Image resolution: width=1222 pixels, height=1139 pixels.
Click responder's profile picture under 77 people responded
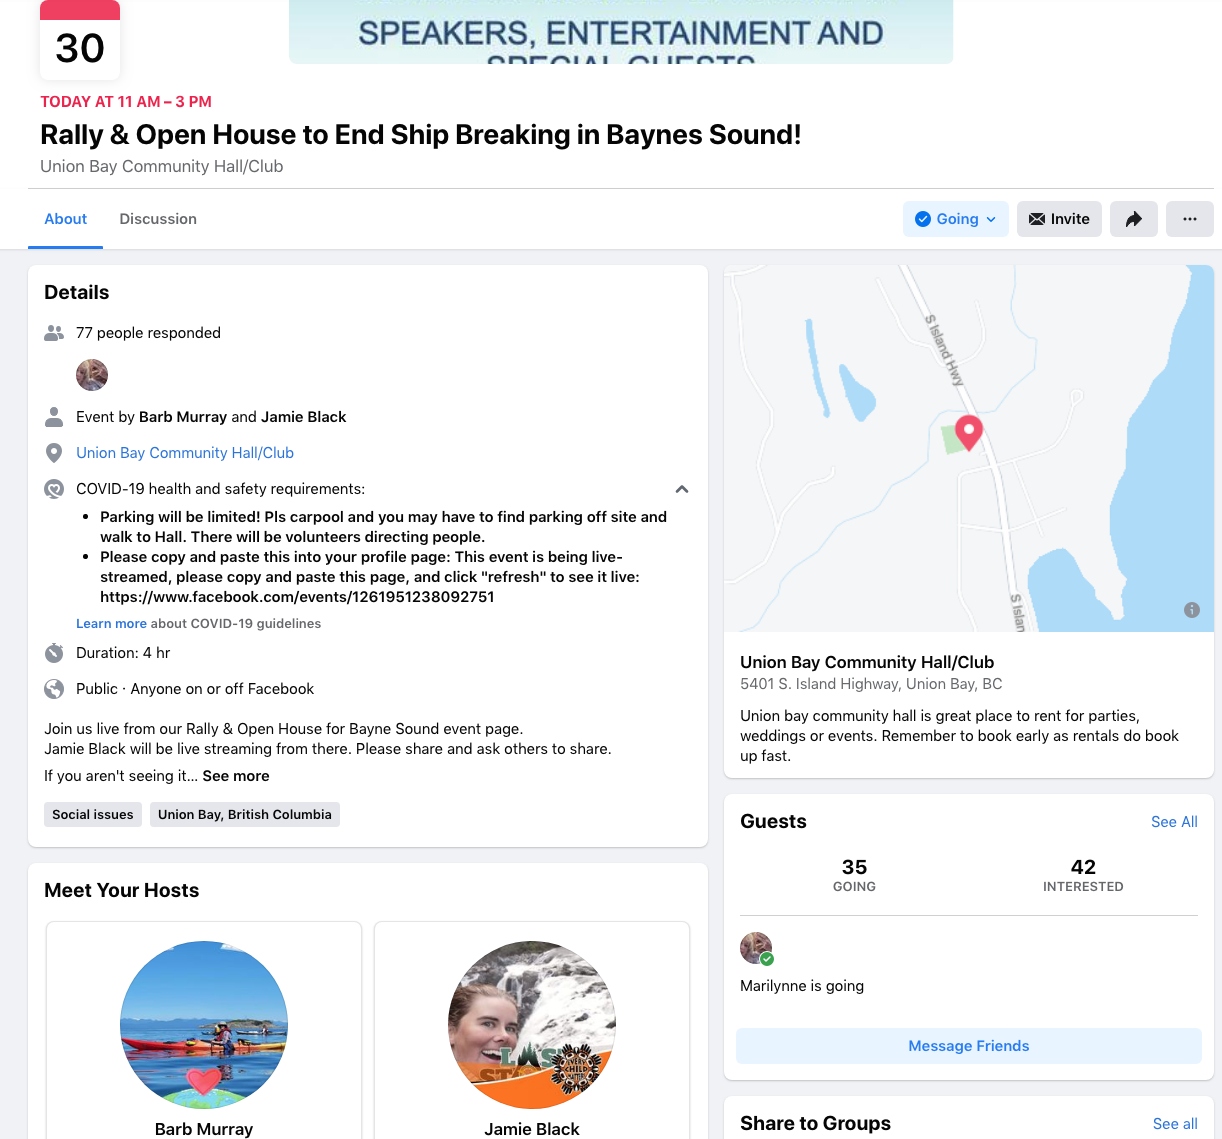tap(92, 375)
